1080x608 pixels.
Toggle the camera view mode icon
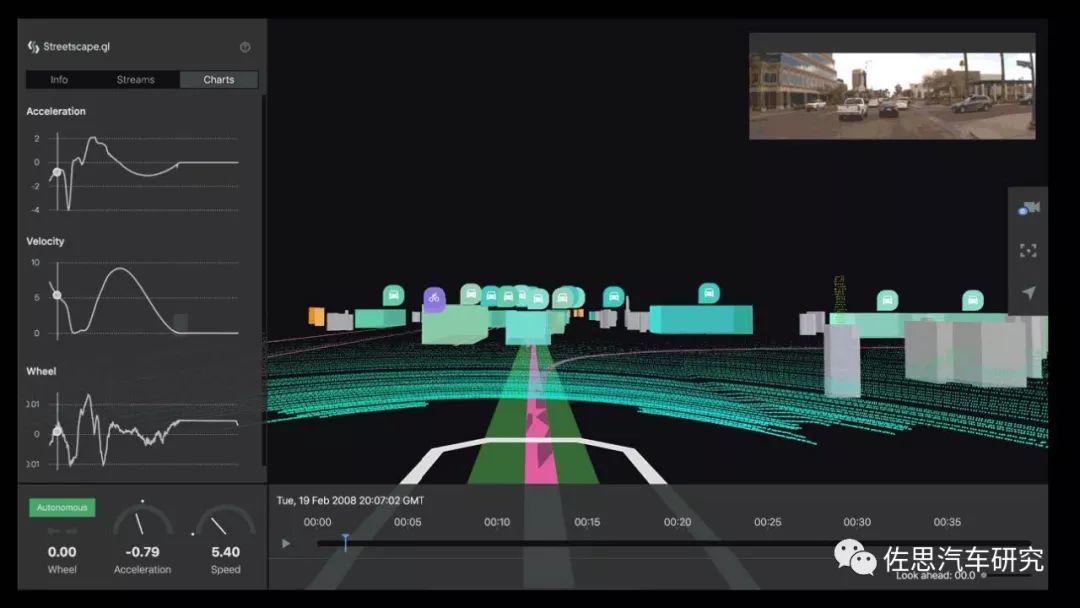click(x=1029, y=208)
